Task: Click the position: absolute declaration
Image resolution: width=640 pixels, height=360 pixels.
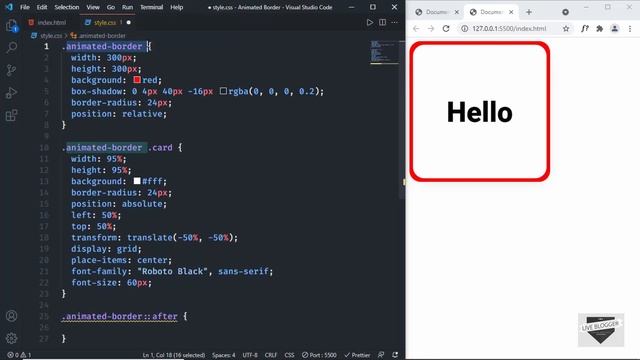Action: (x=119, y=204)
